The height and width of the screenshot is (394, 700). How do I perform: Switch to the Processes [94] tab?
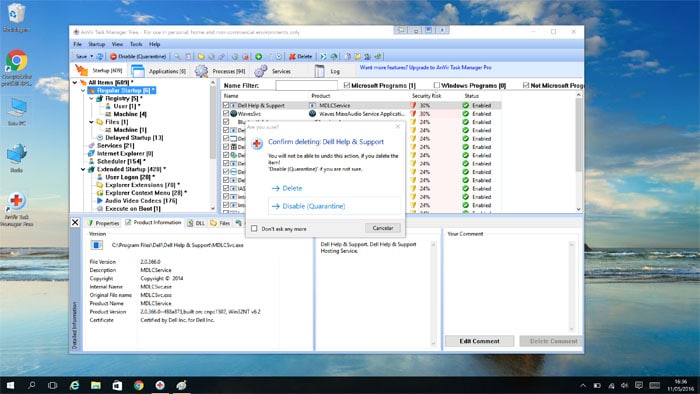[220, 71]
